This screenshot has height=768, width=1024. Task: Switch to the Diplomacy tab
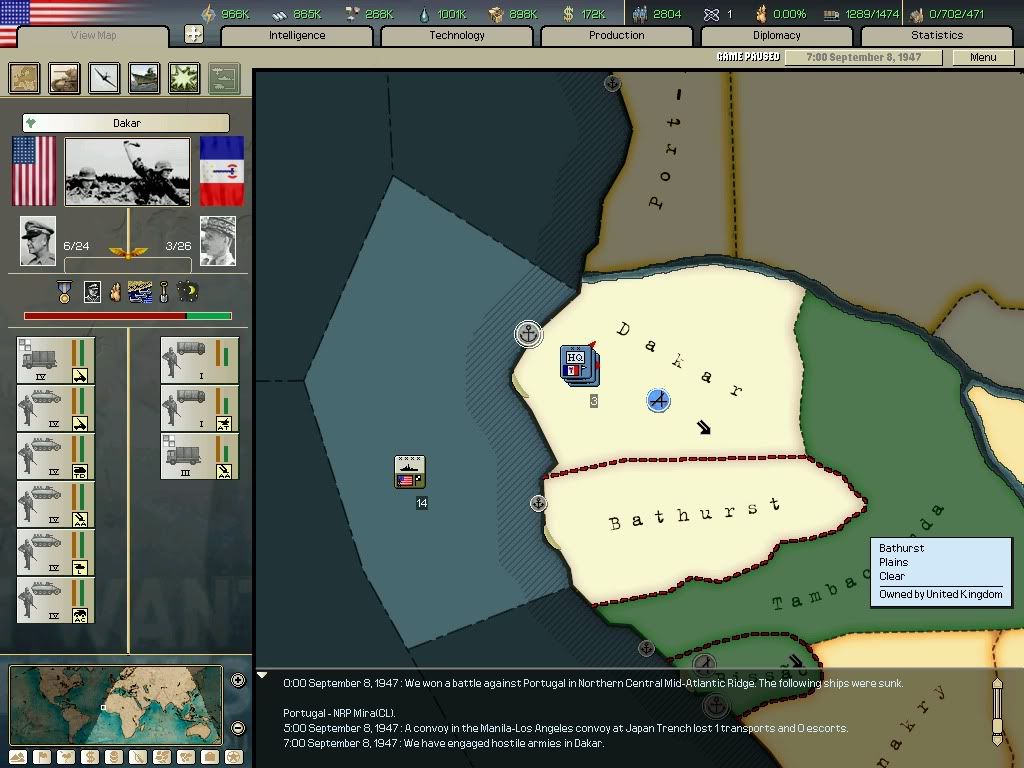coord(776,35)
